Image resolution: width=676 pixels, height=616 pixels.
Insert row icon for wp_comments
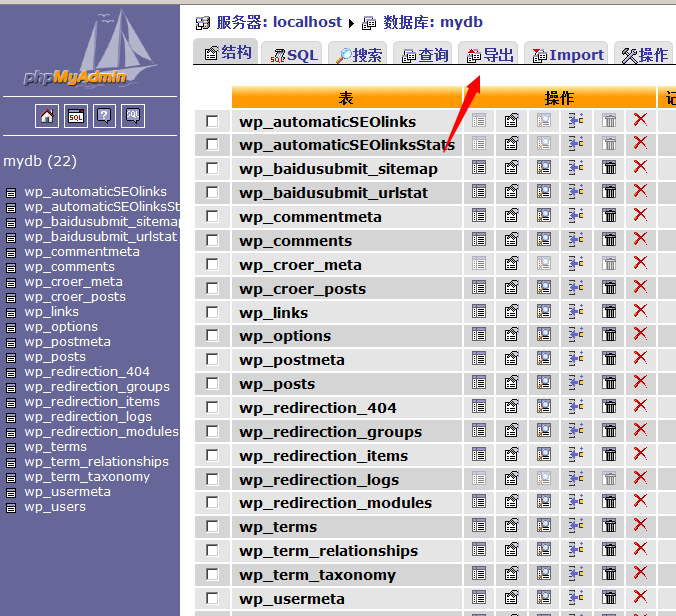(x=576, y=239)
